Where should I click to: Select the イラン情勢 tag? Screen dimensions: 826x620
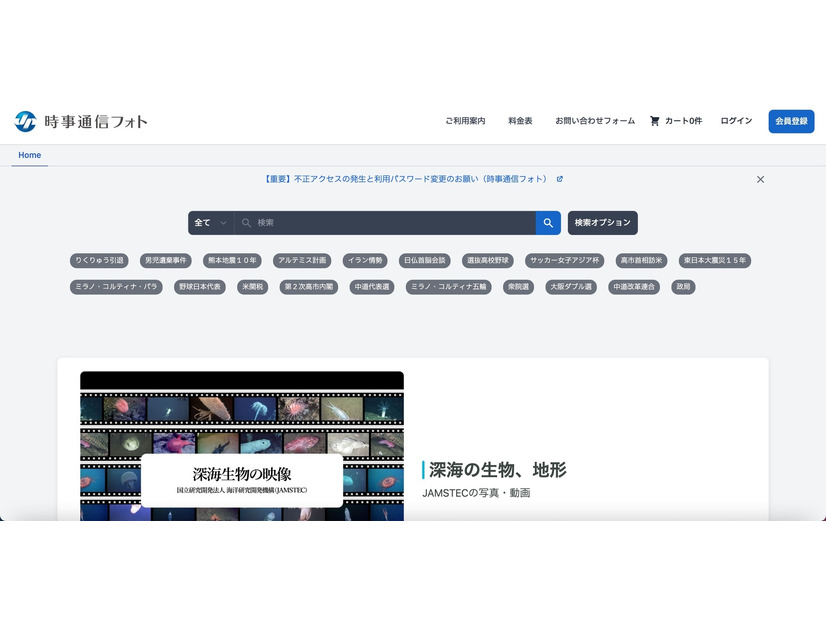pos(365,260)
